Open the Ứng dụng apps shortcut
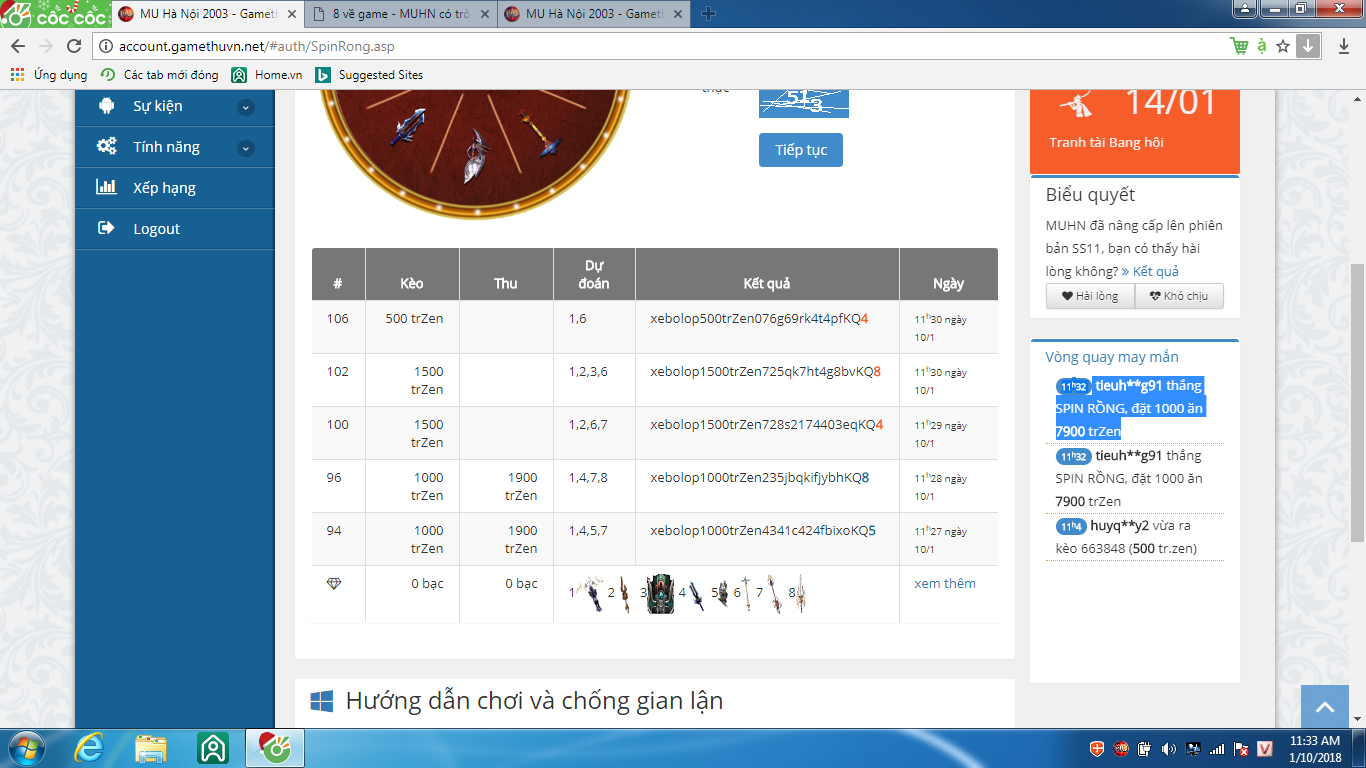This screenshot has width=1366, height=768. [48, 75]
